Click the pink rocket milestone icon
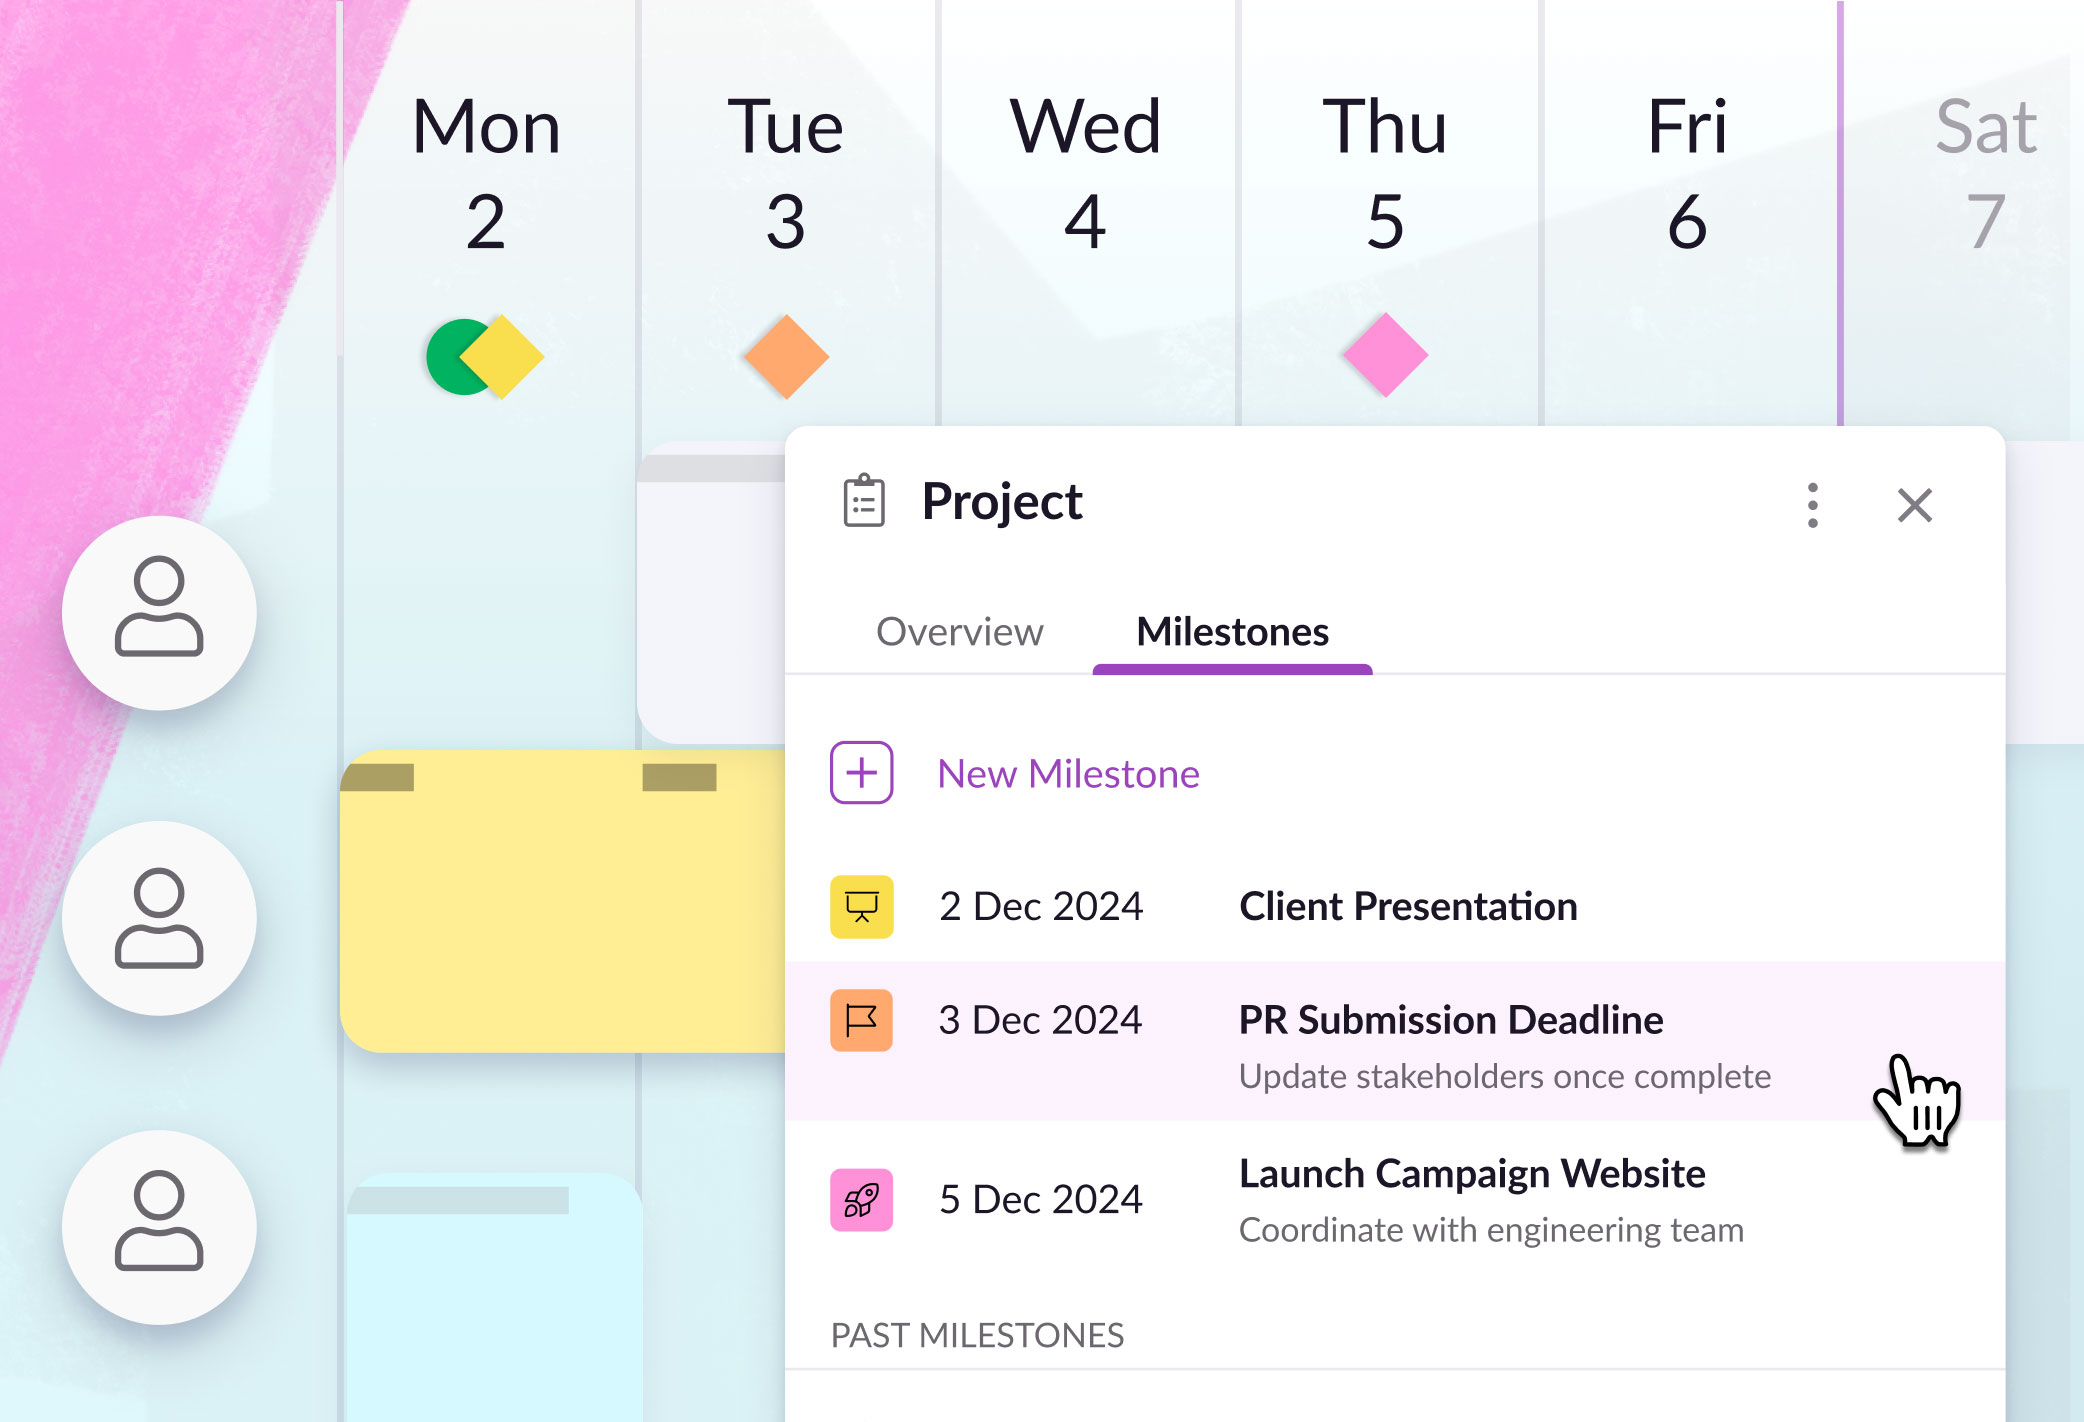Image resolution: width=2084 pixels, height=1422 pixels. (861, 1199)
